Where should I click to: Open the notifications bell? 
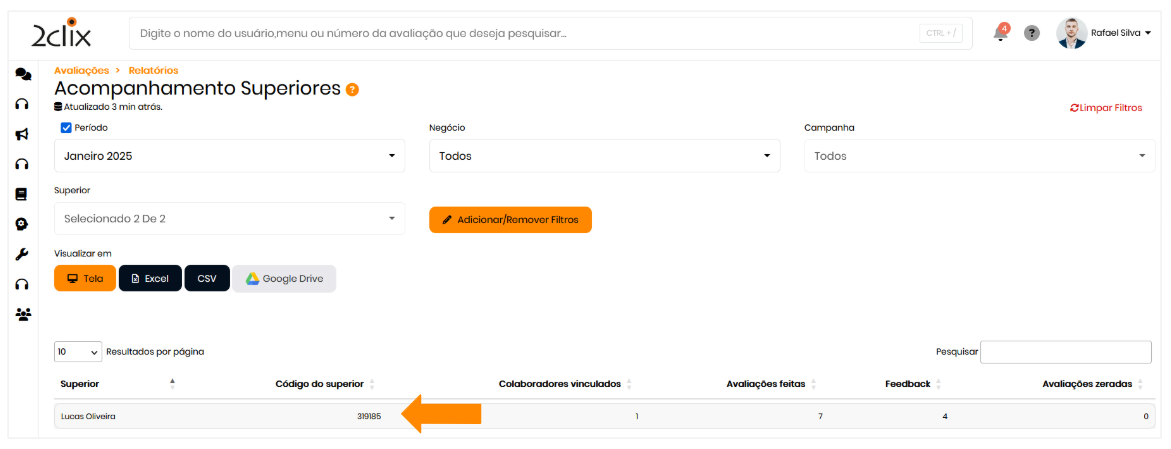pos(1000,33)
